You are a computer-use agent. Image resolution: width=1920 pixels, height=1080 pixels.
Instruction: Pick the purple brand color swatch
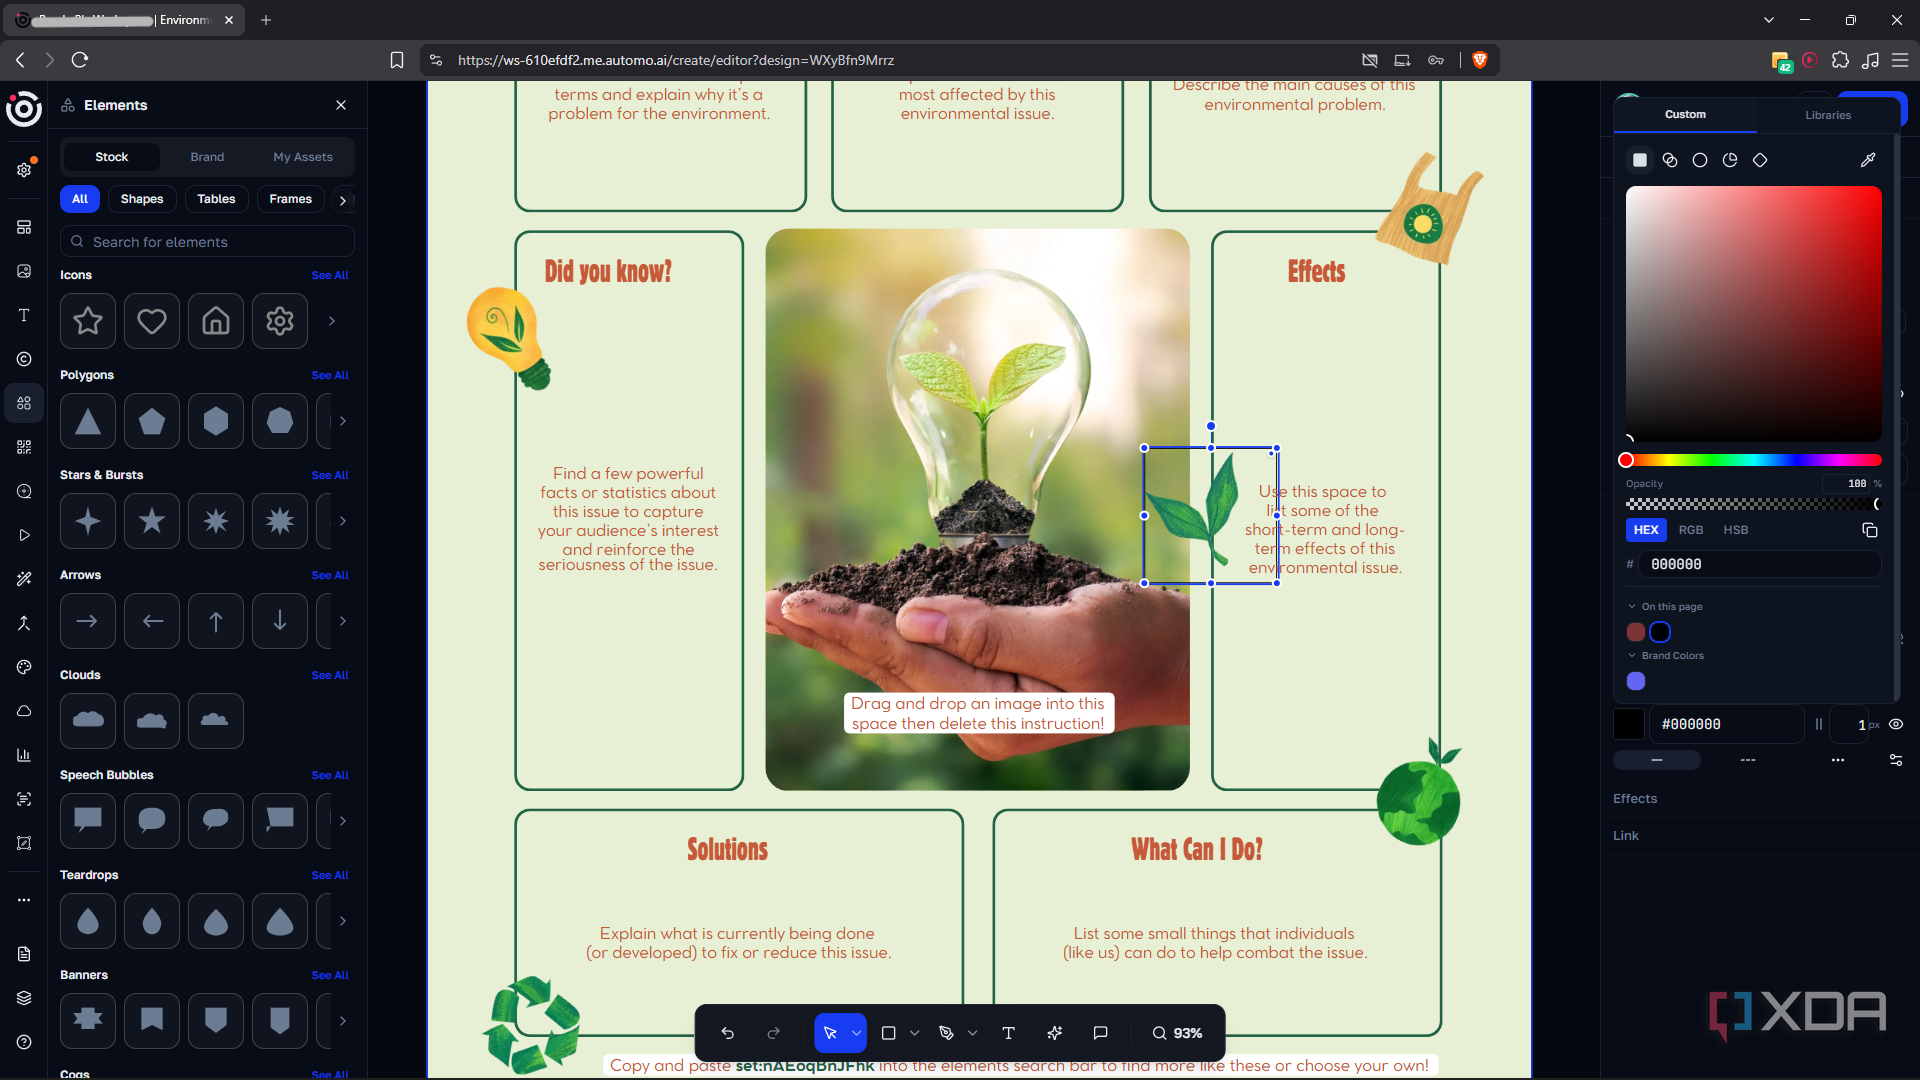1636,681
